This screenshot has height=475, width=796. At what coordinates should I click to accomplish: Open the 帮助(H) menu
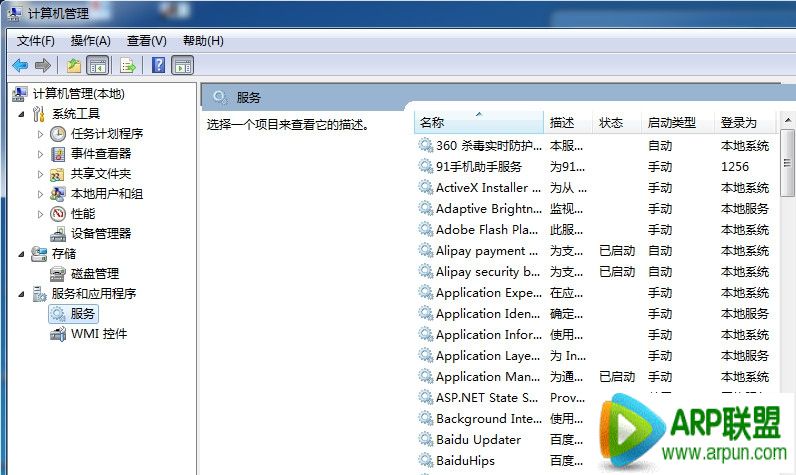point(203,41)
